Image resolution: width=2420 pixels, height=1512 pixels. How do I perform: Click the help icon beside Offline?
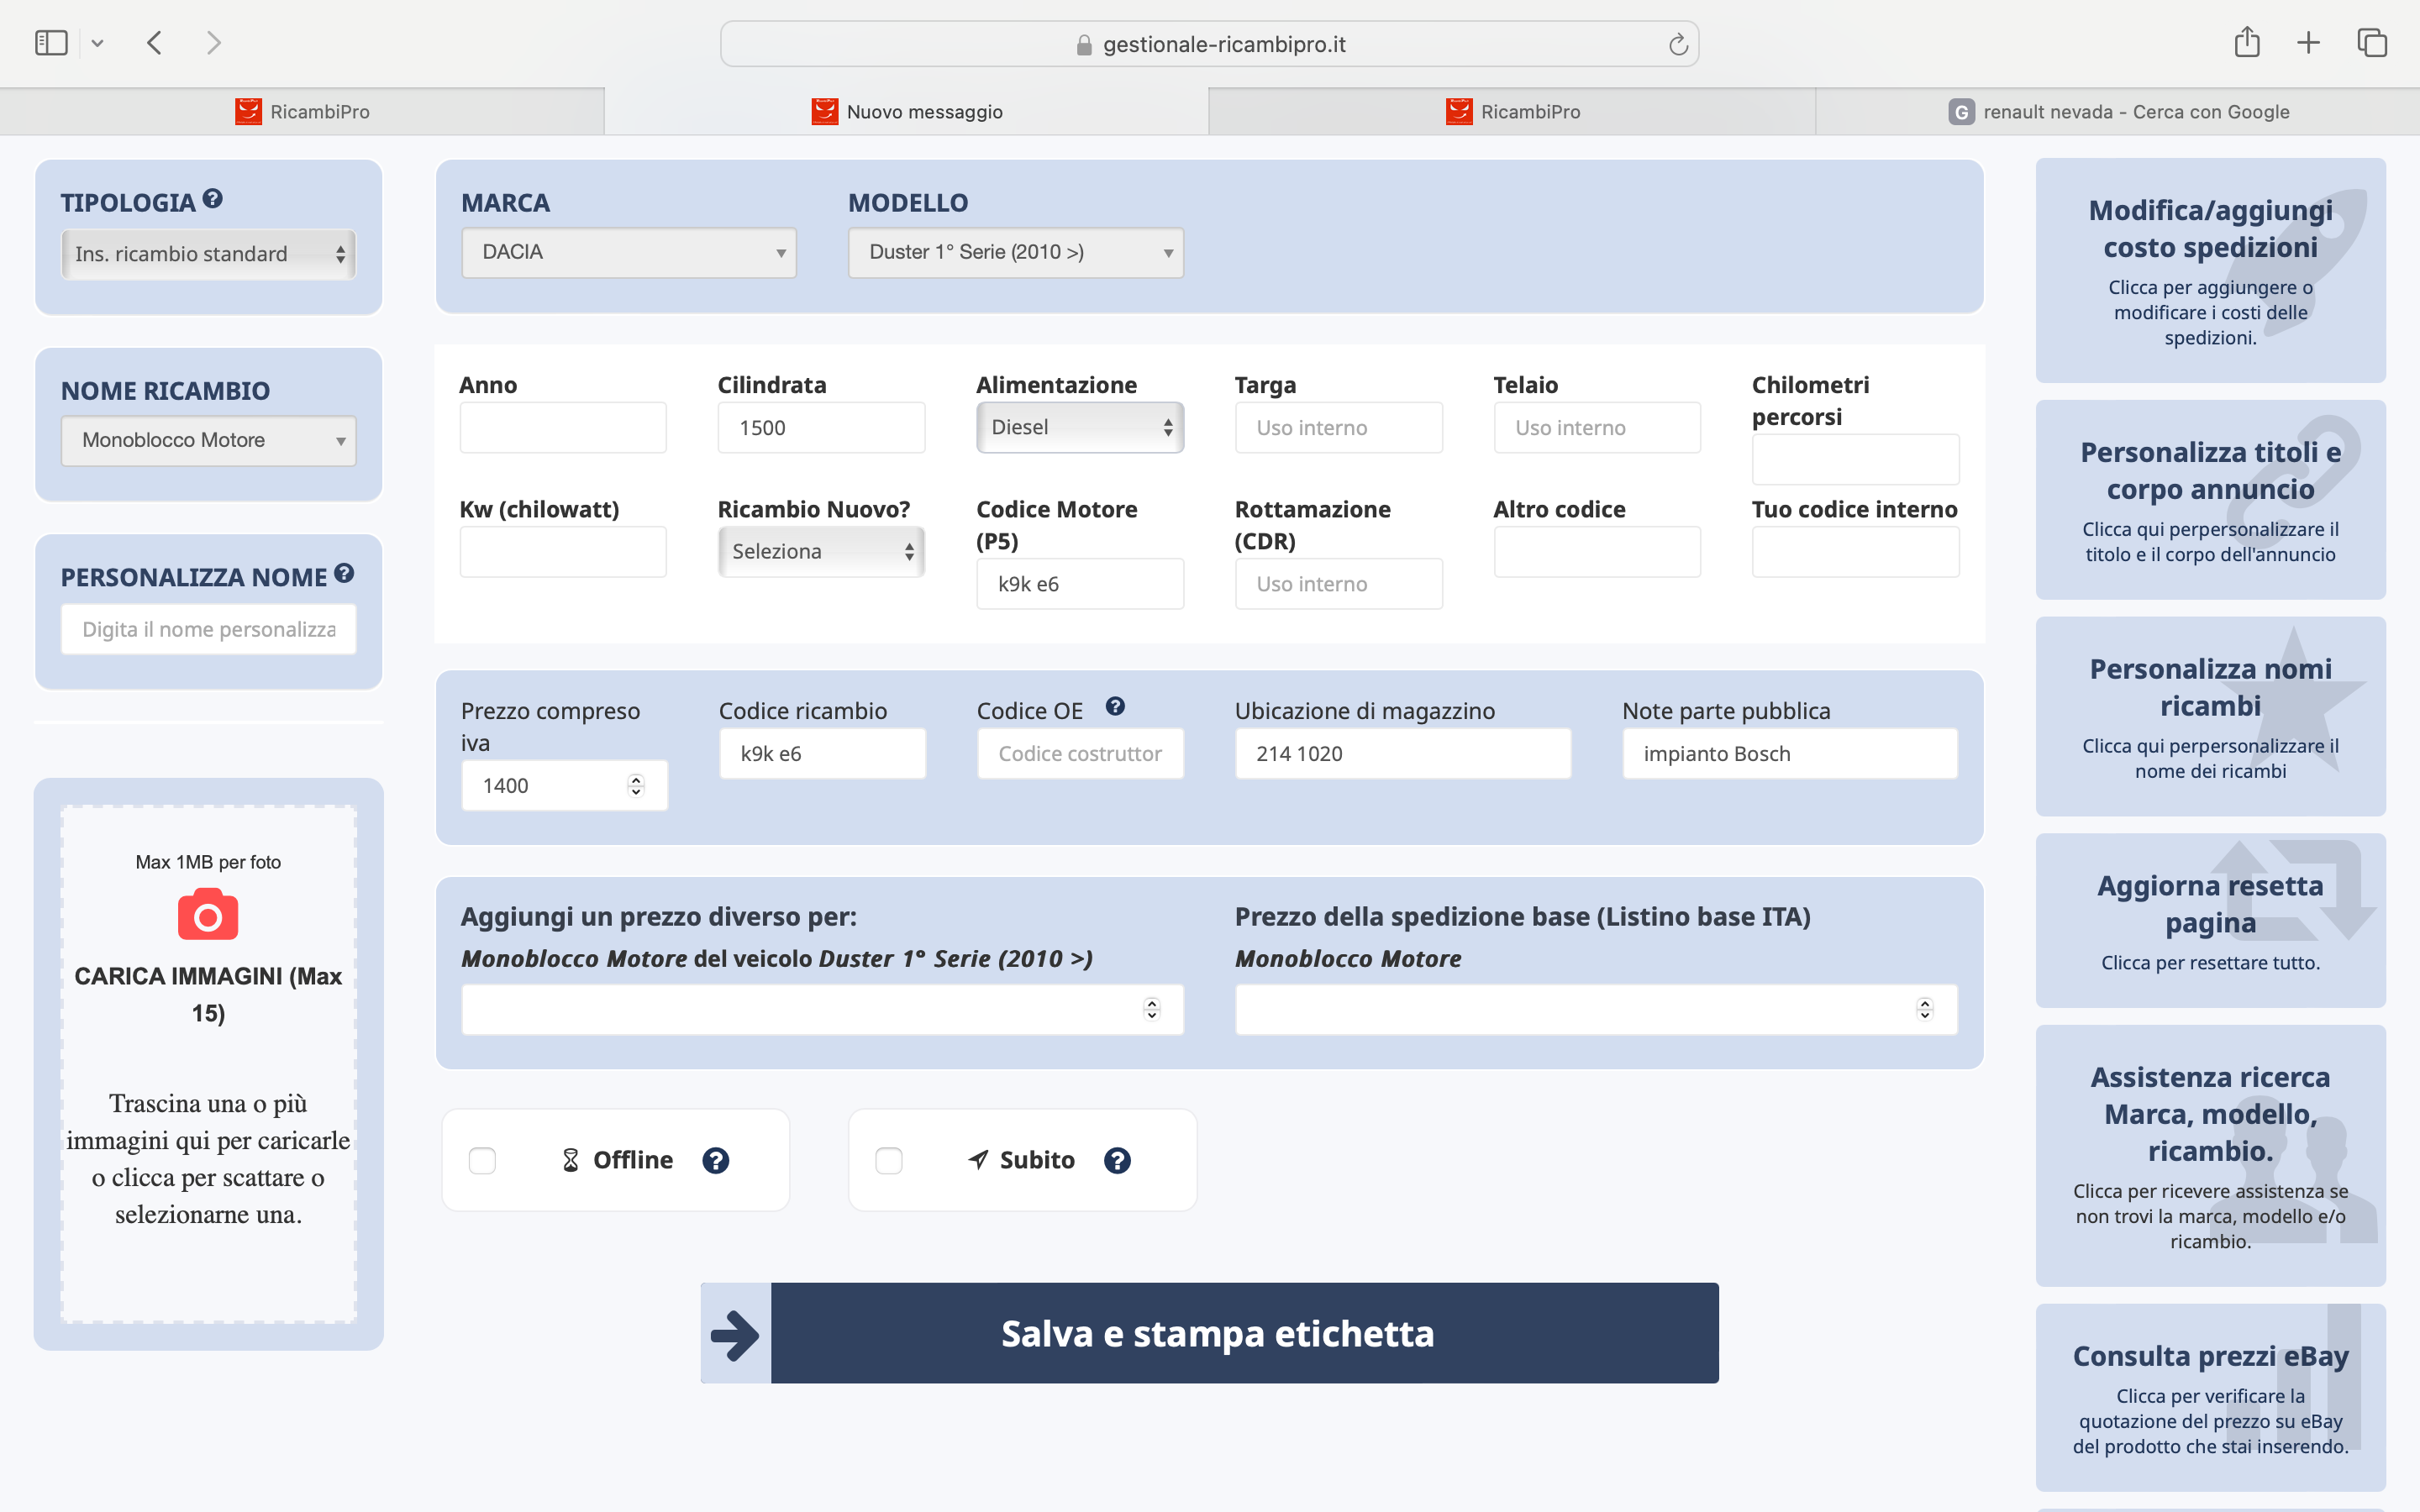pyautogui.click(x=716, y=1160)
